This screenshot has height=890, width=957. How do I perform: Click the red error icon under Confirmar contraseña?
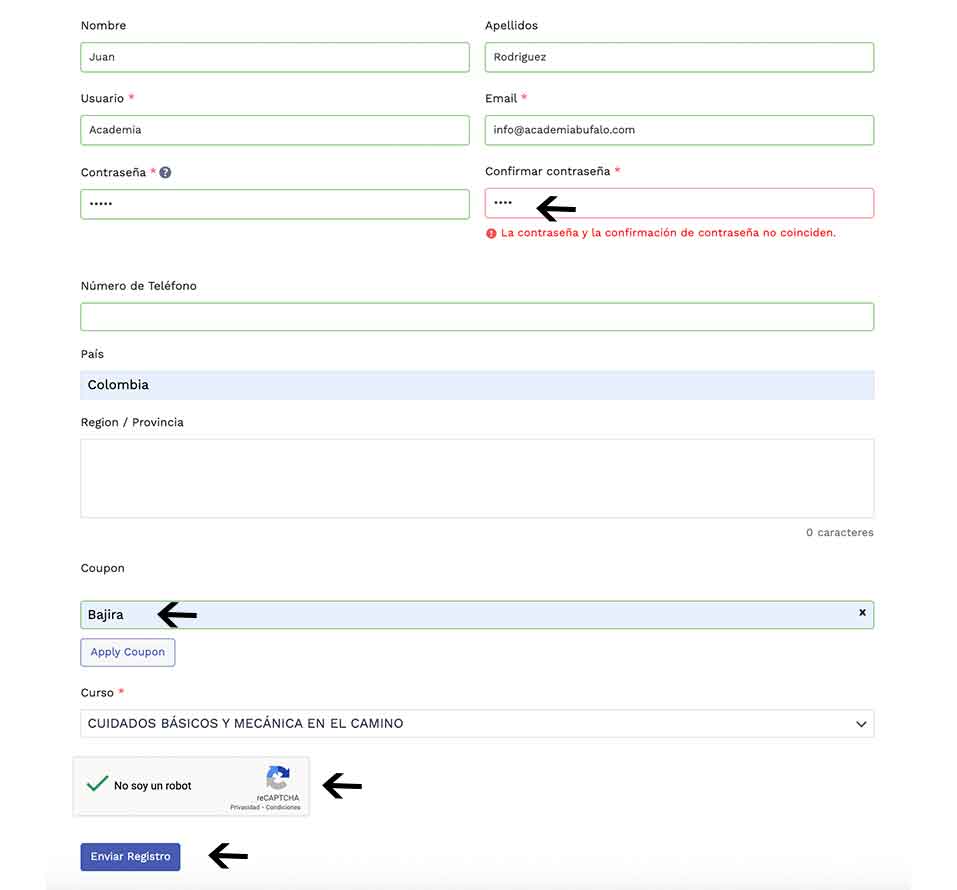click(x=491, y=234)
